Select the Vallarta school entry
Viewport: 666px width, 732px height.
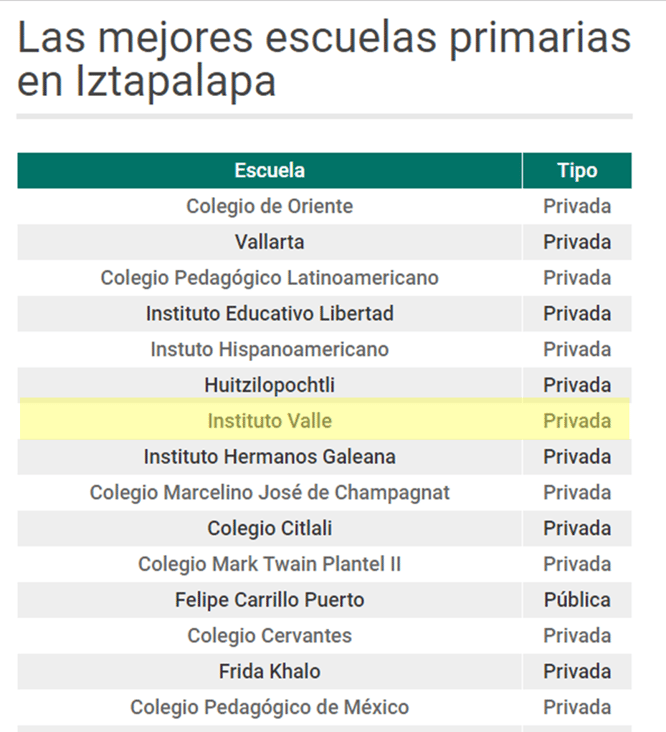[269, 242]
